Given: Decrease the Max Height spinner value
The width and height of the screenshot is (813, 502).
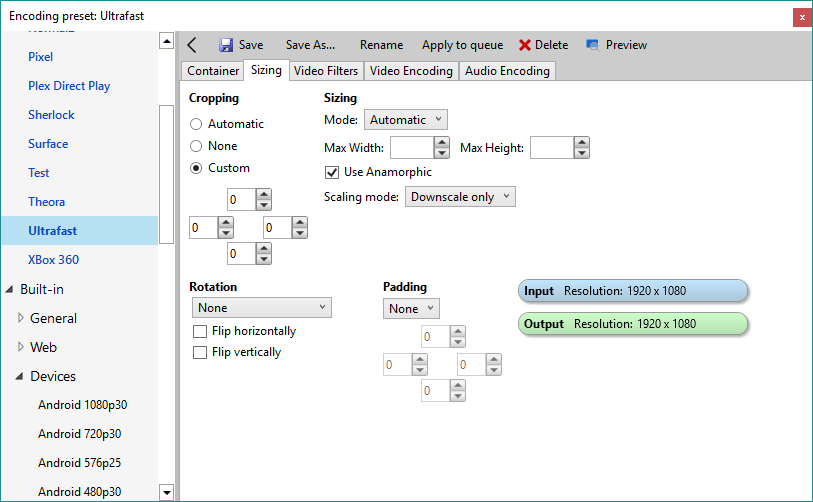Looking at the screenshot, I should tap(581, 153).
